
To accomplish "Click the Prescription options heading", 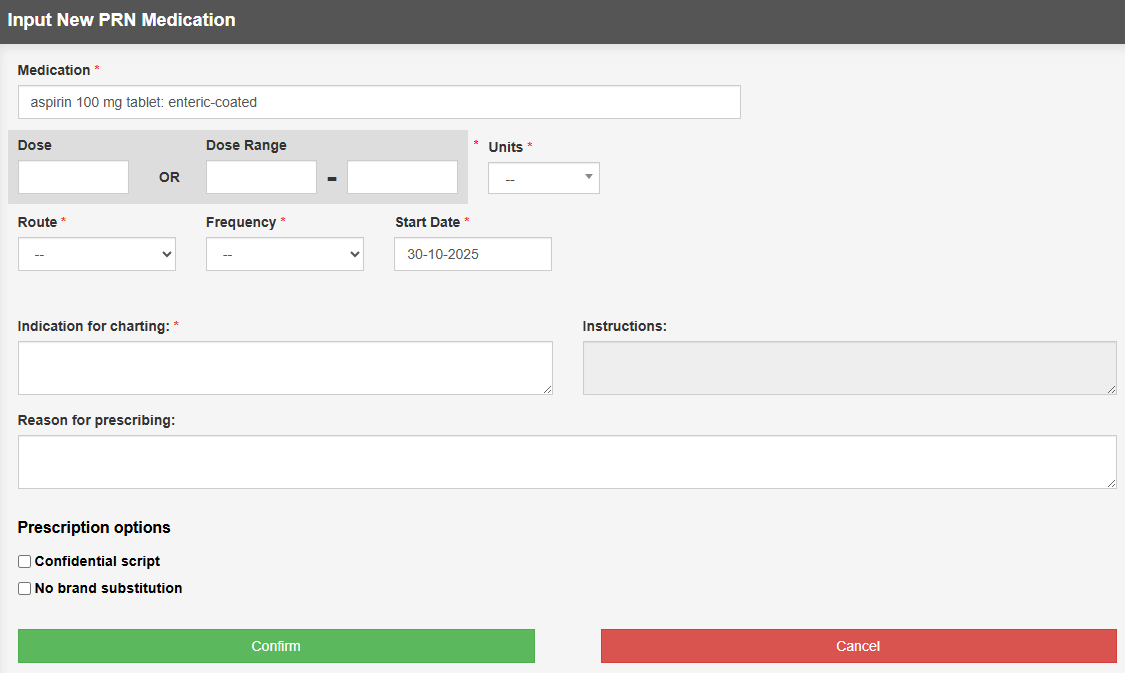I will click(x=94, y=527).
